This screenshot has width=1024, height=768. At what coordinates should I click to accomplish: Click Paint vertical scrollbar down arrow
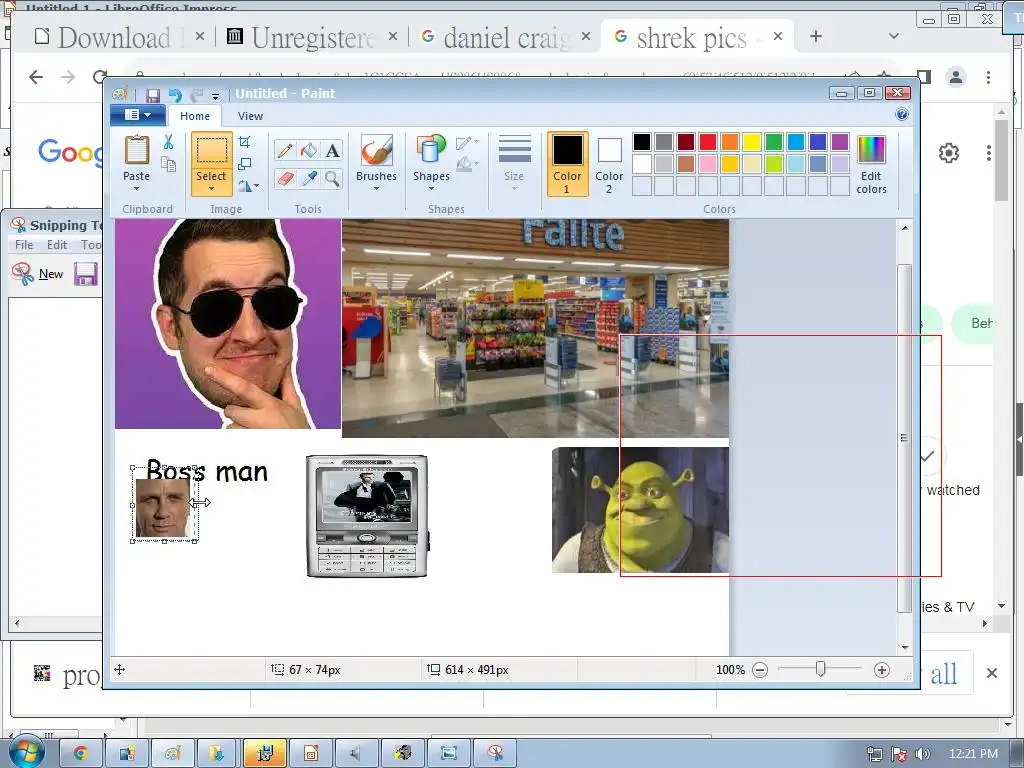coord(904,647)
